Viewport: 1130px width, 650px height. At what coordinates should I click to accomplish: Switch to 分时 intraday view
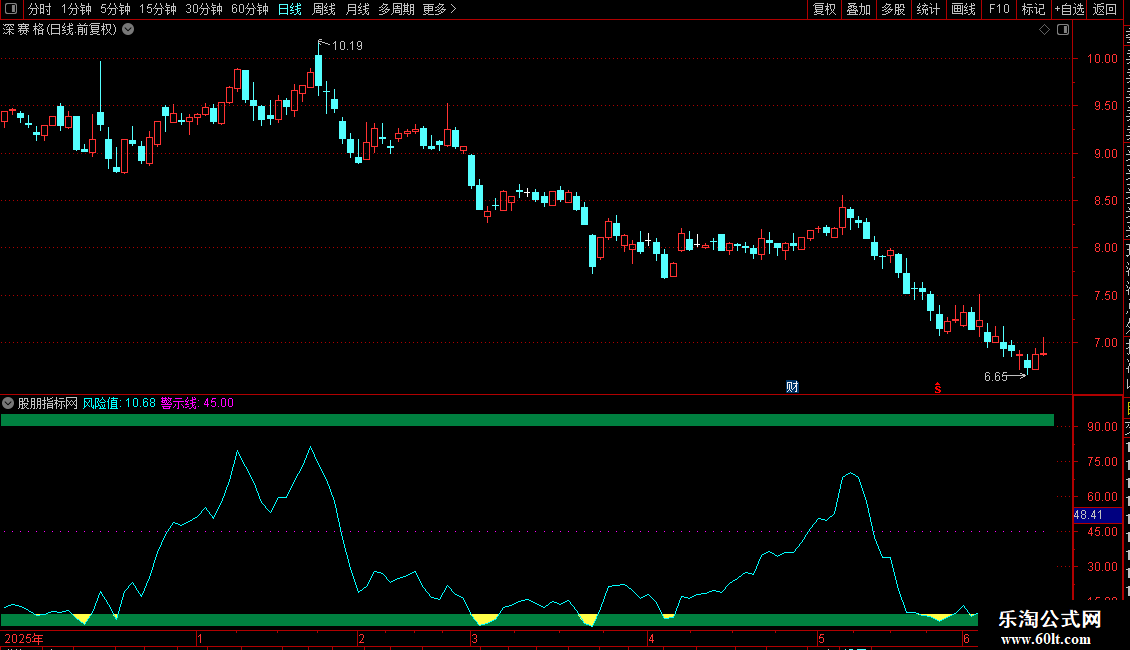[40, 9]
